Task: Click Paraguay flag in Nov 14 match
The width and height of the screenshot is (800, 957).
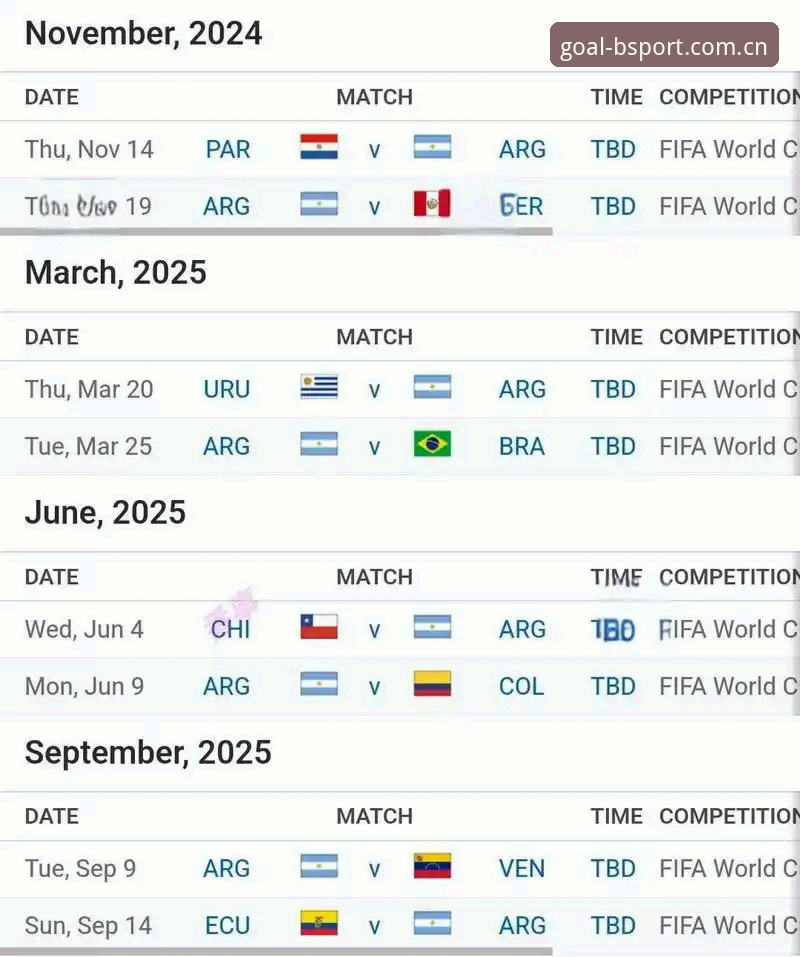Action: [319, 147]
